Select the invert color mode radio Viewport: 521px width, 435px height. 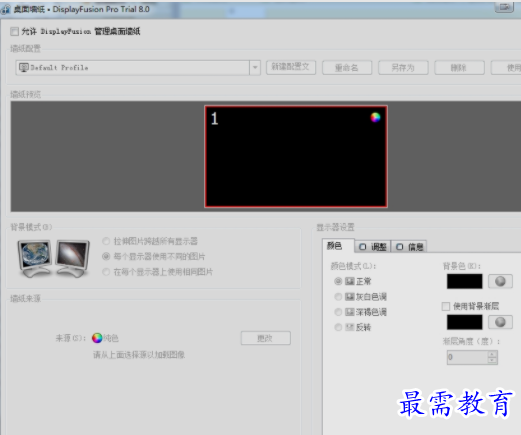[x=338, y=327]
